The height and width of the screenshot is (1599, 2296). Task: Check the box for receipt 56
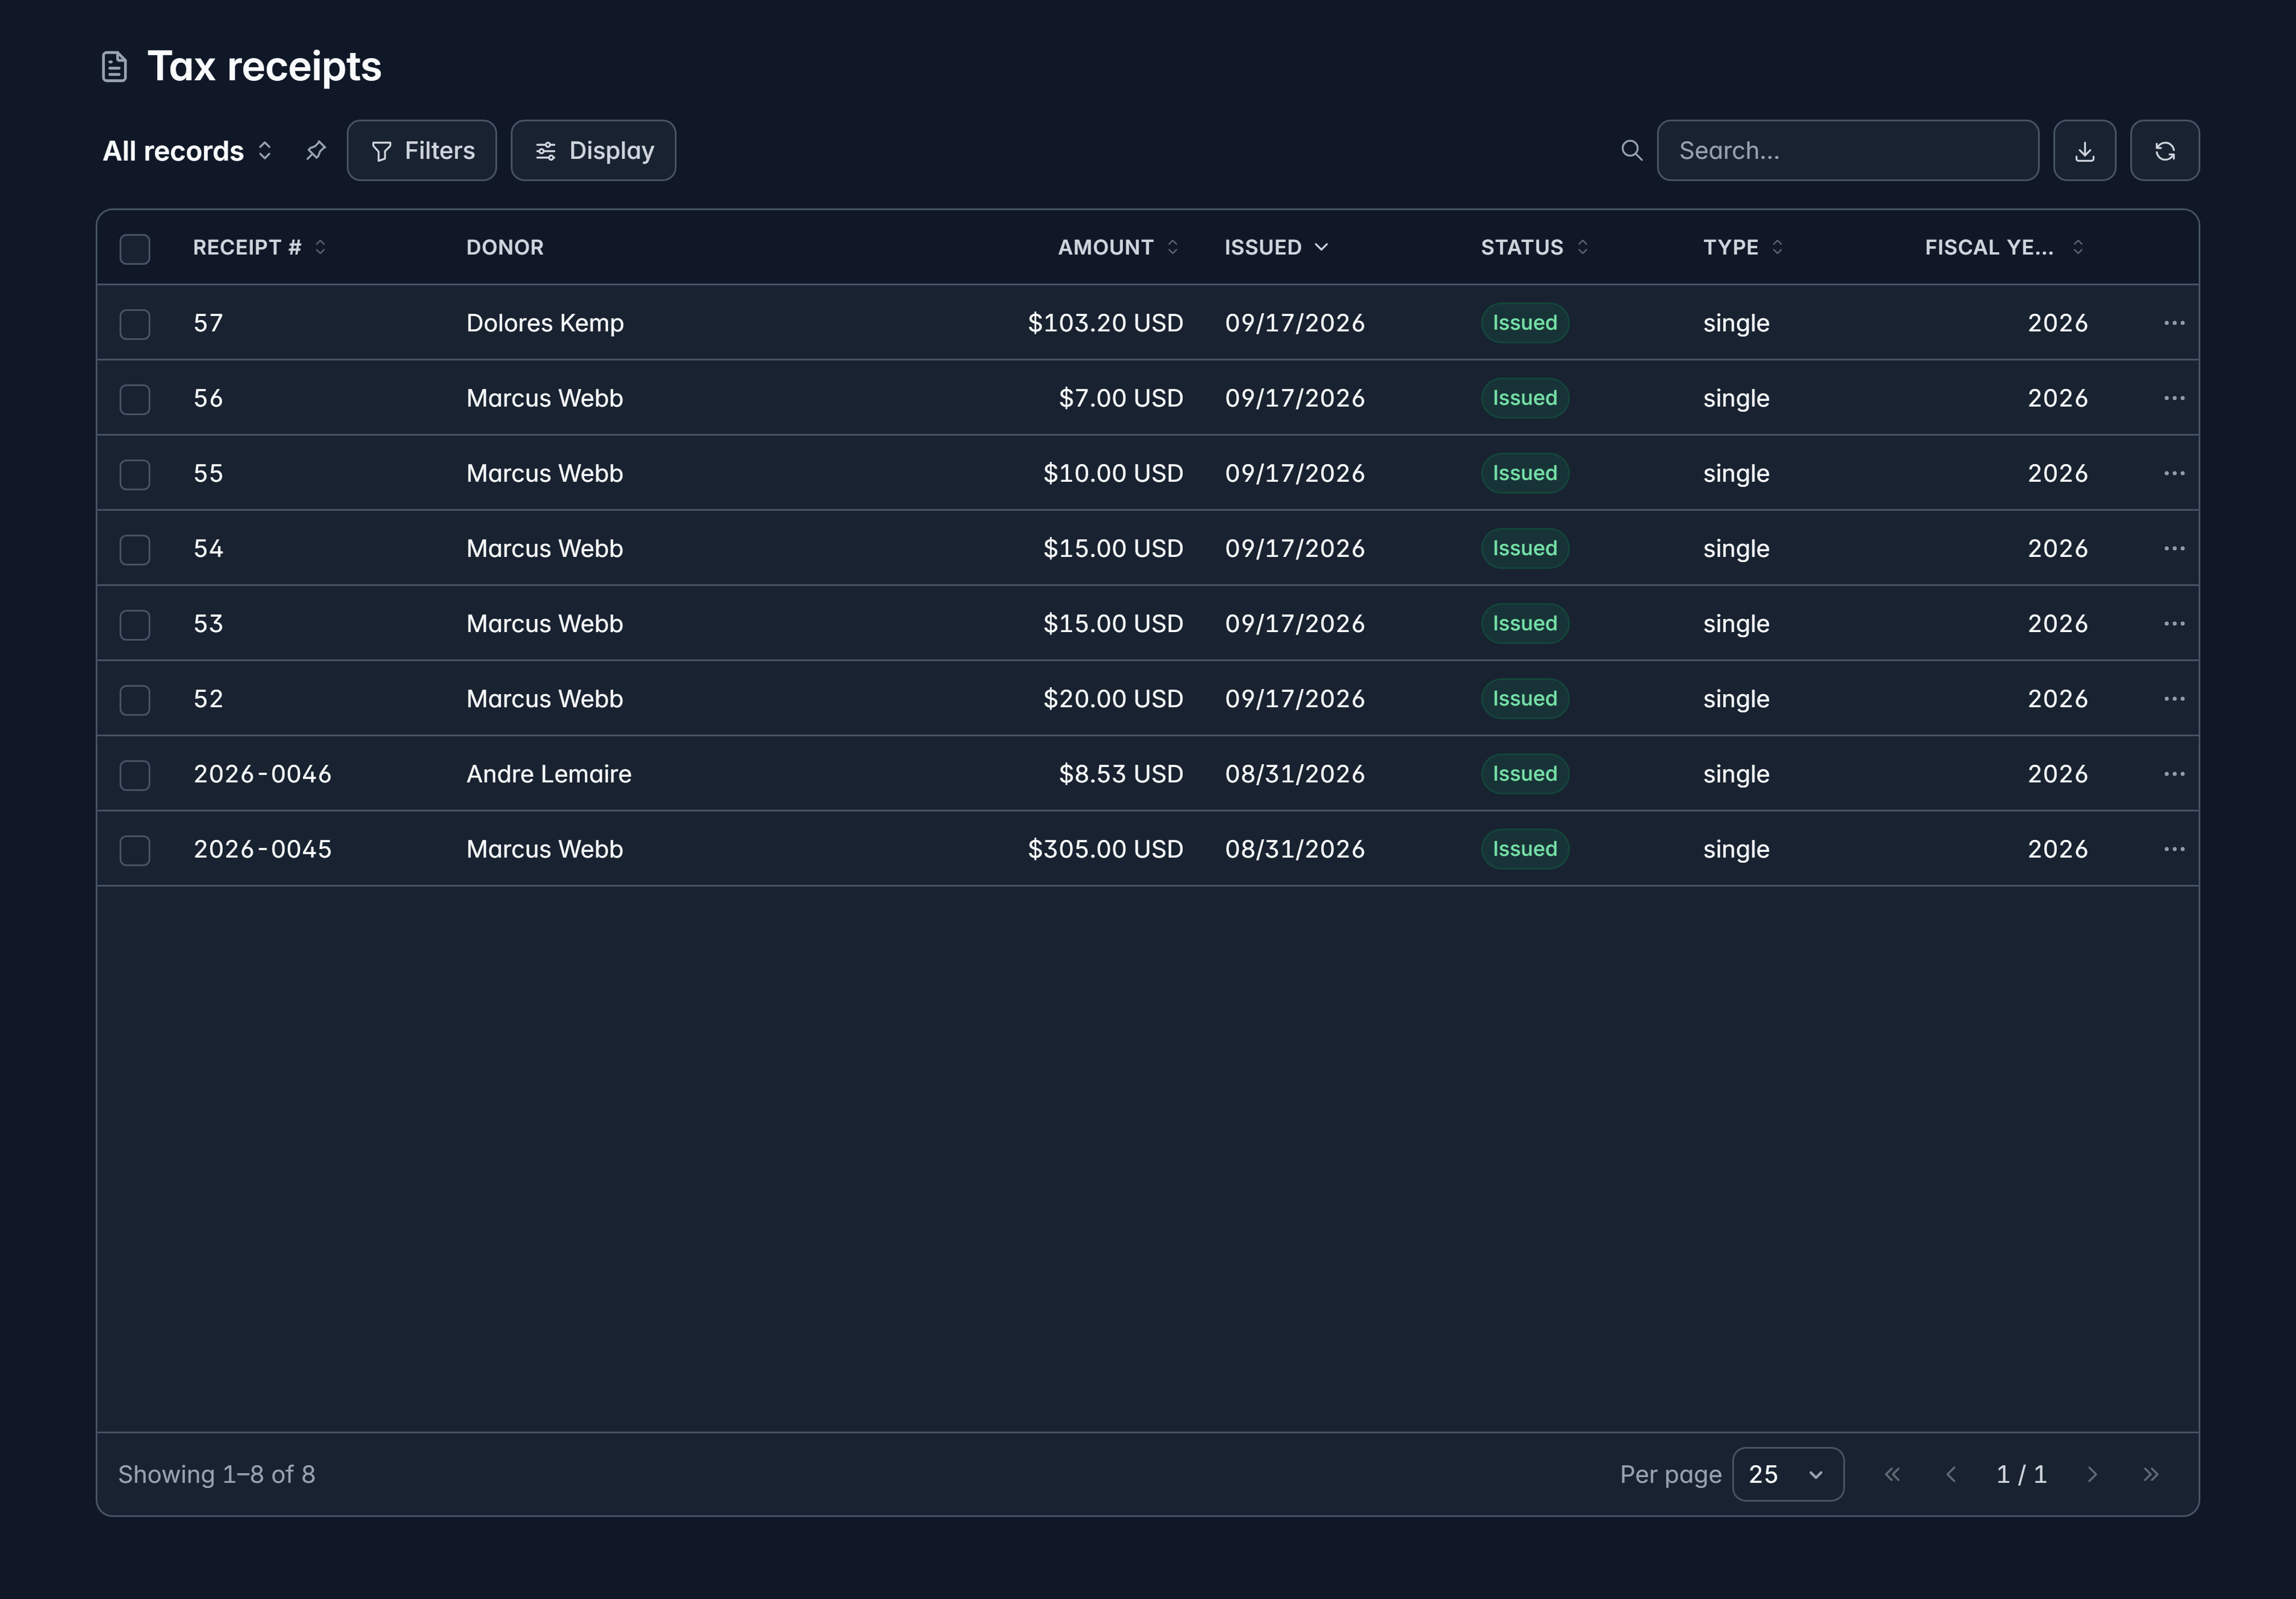(x=135, y=399)
